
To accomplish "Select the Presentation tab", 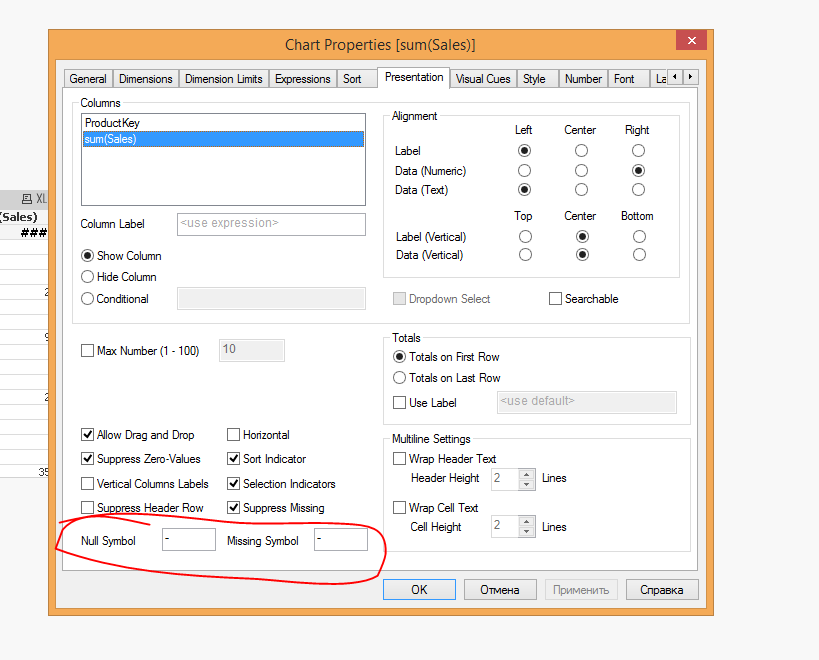I will point(414,77).
